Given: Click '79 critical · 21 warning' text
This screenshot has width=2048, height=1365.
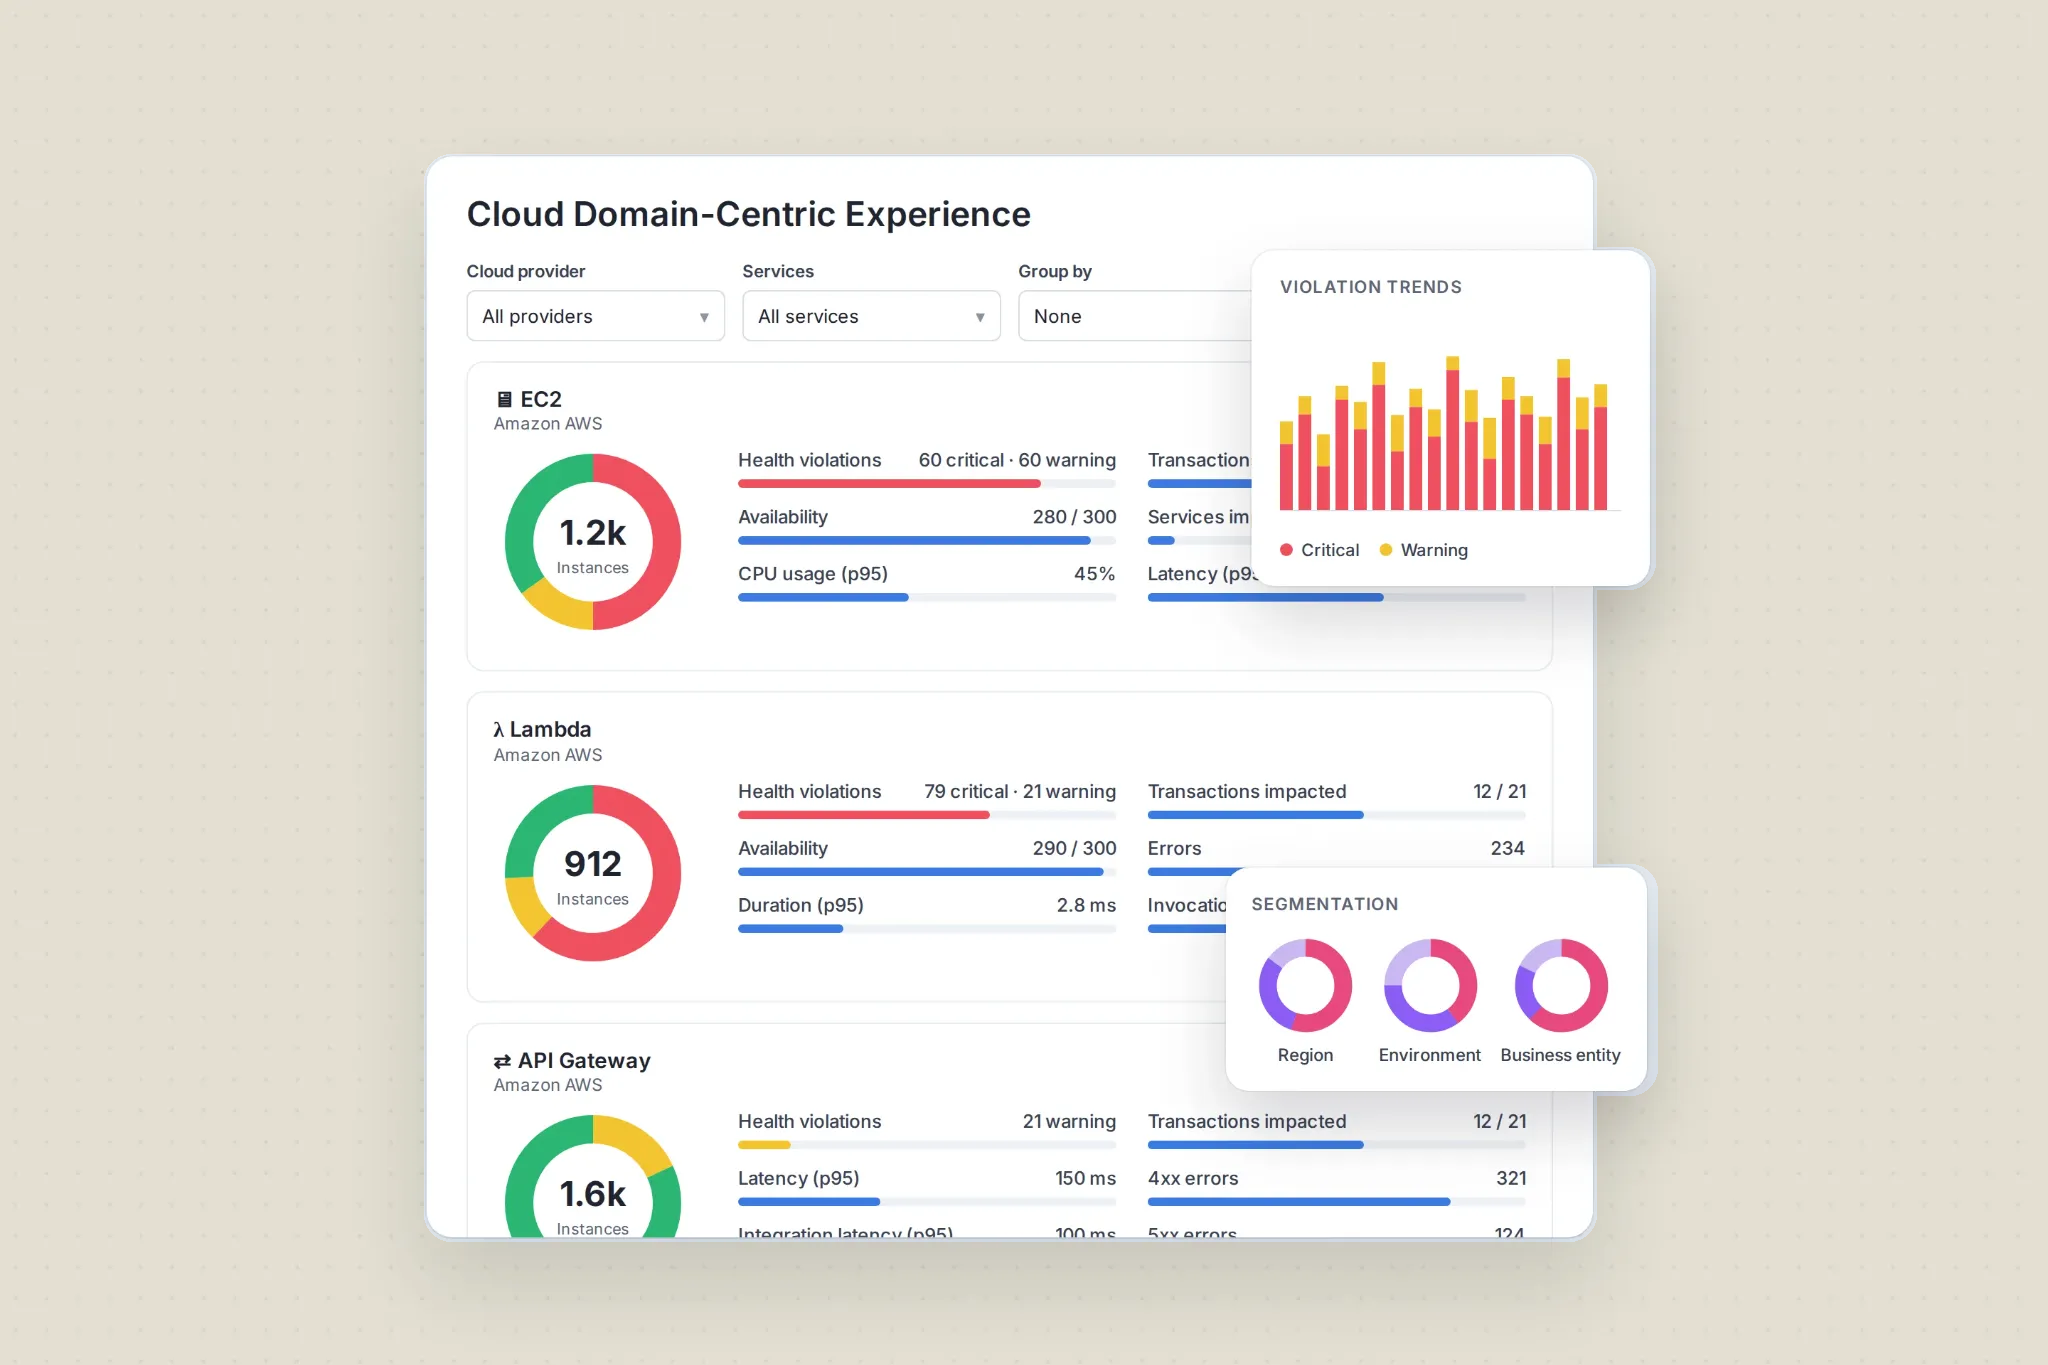Looking at the screenshot, I should point(1020,791).
